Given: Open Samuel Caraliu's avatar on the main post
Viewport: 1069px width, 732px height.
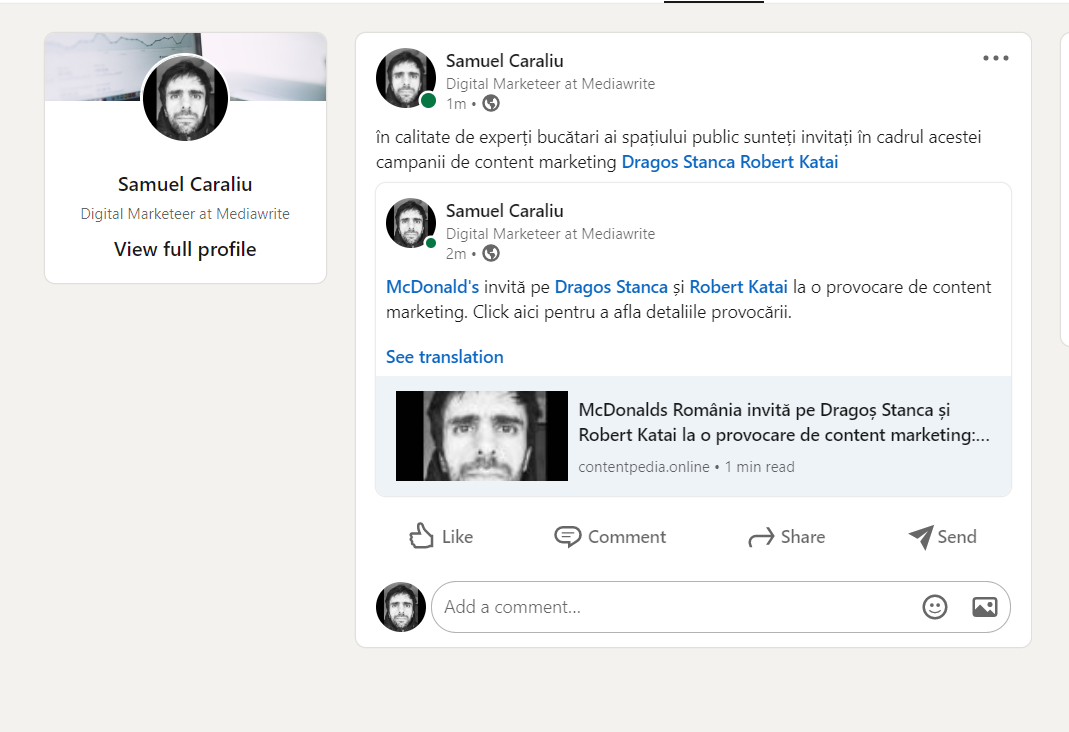Looking at the screenshot, I should (x=406, y=78).
